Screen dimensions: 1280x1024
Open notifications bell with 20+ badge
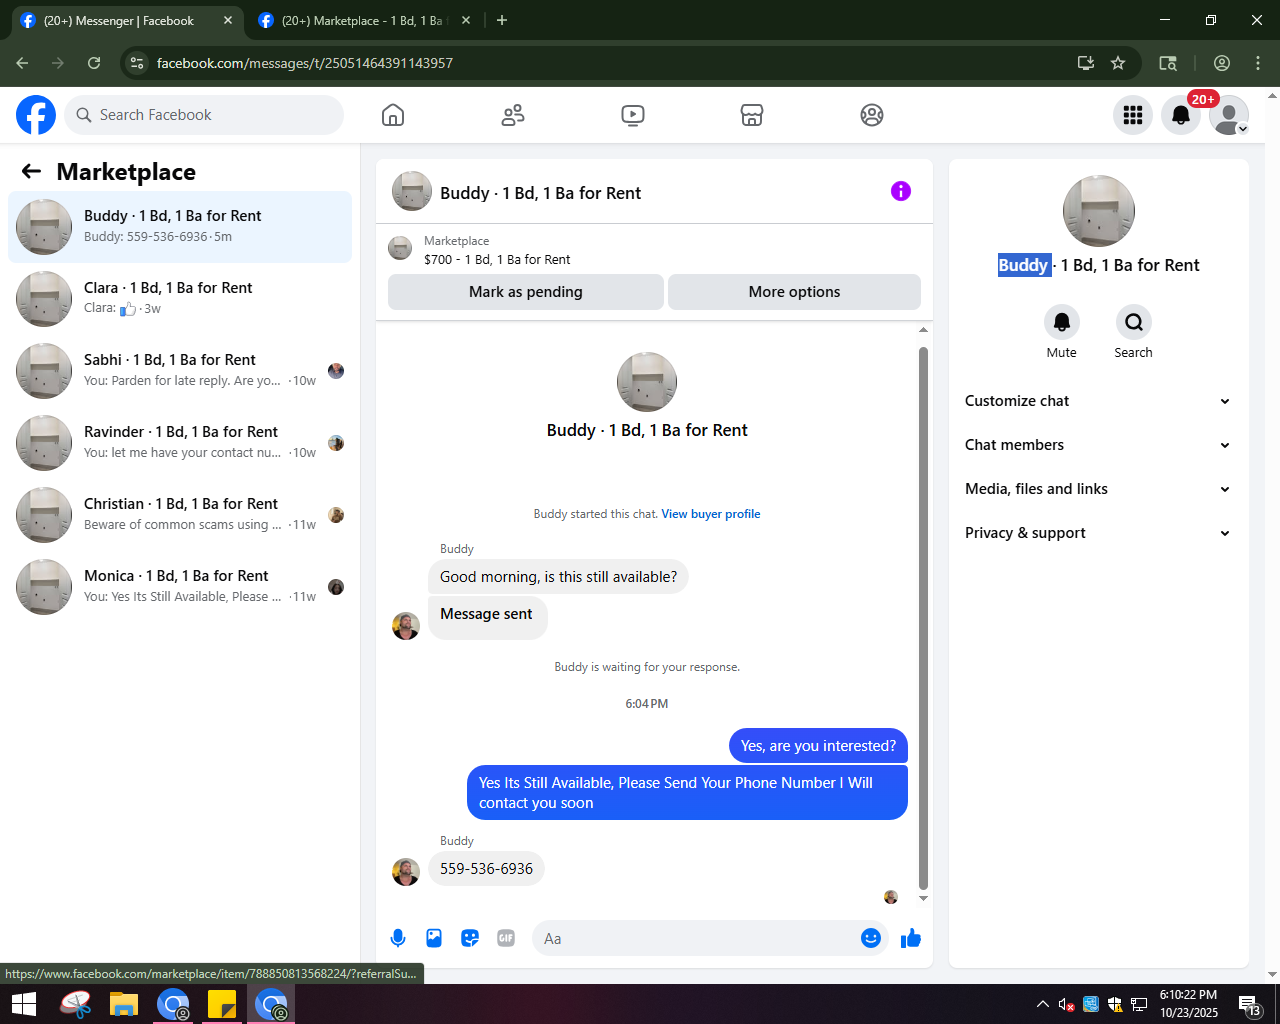(x=1181, y=115)
